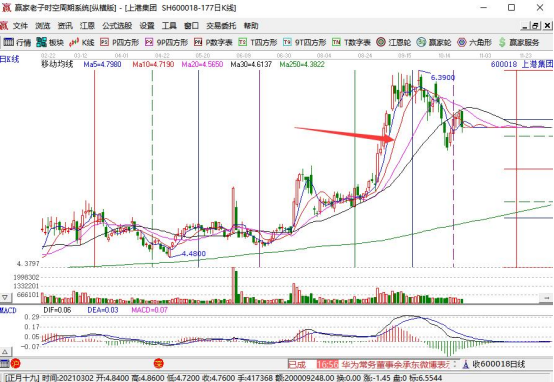Restore the inner chart child window
The height and width of the screenshot is (382, 554).
click(x=536, y=25)
